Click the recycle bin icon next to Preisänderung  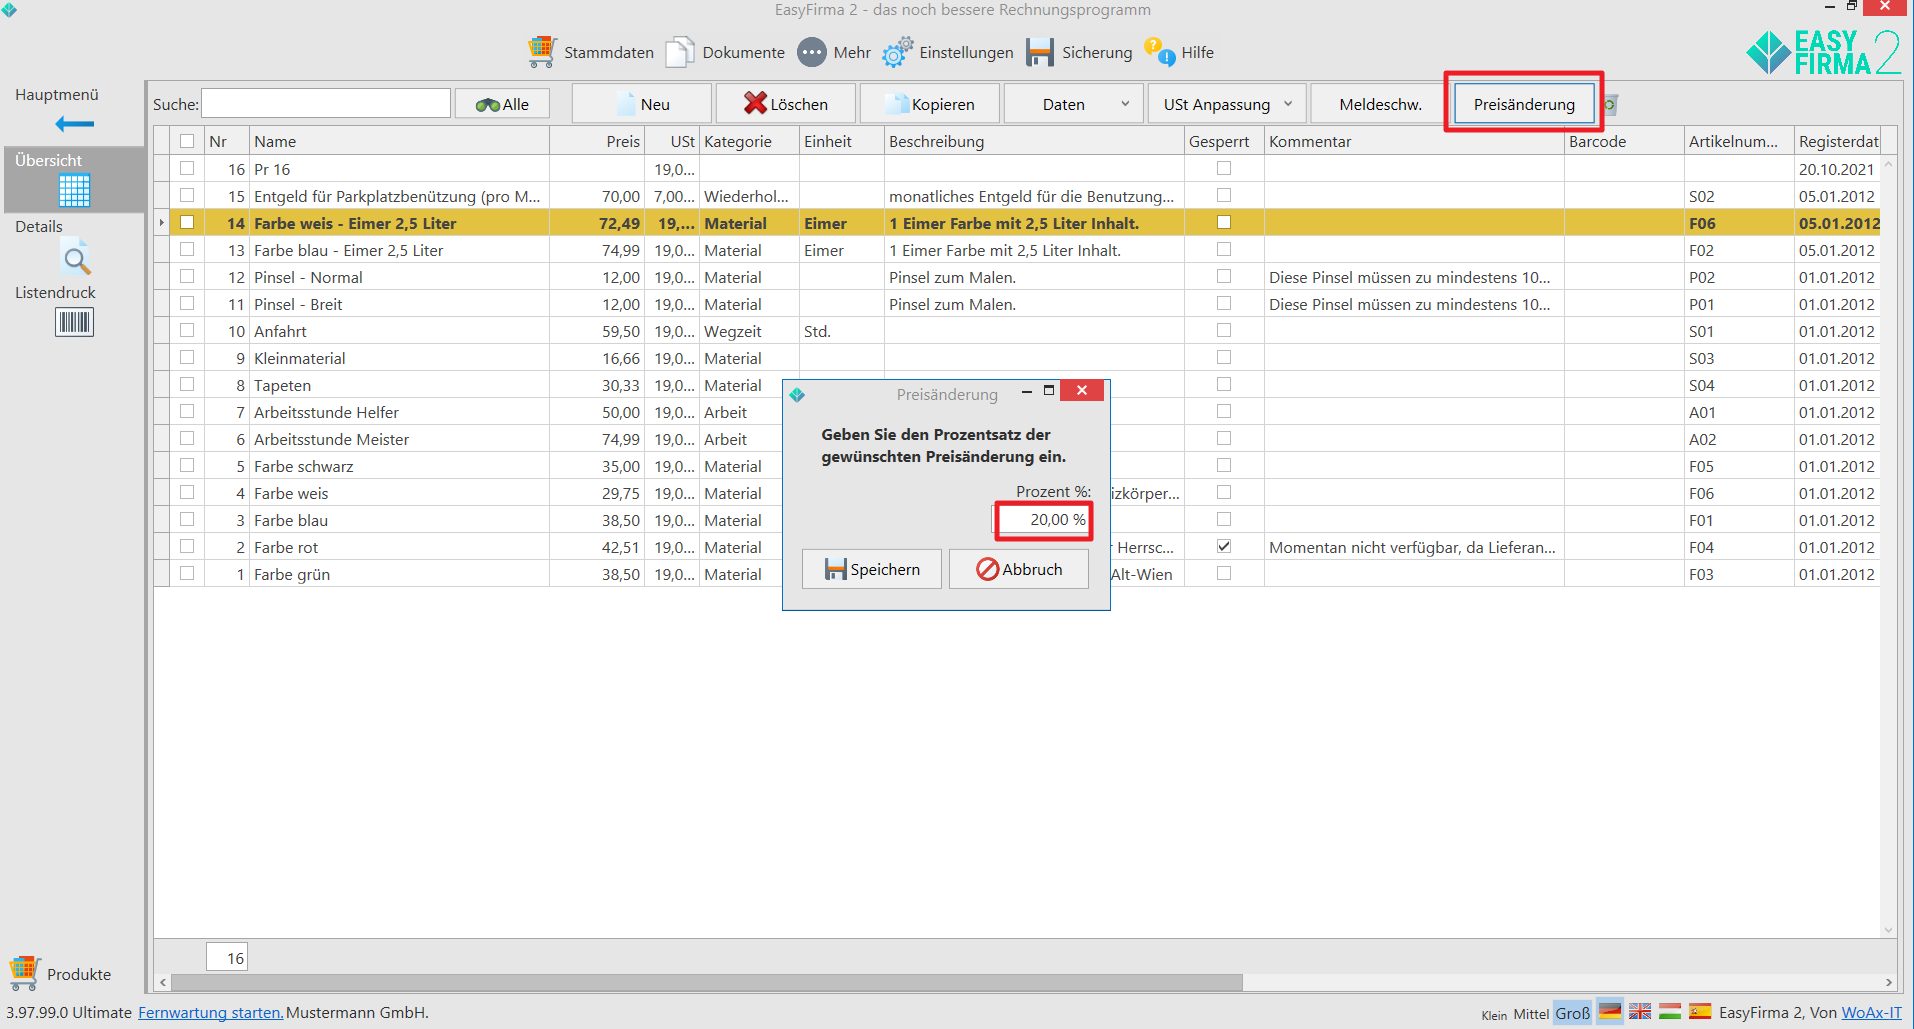pyautogui.click(x=1611, y=104)
